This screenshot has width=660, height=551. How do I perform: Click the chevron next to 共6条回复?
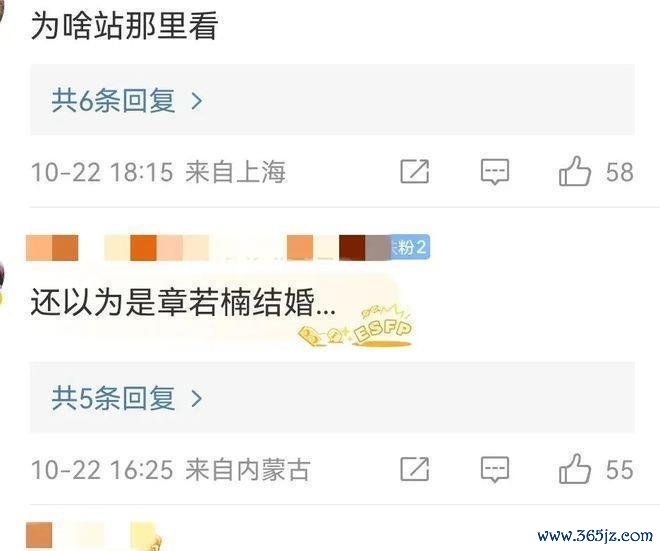click(197, 101)
